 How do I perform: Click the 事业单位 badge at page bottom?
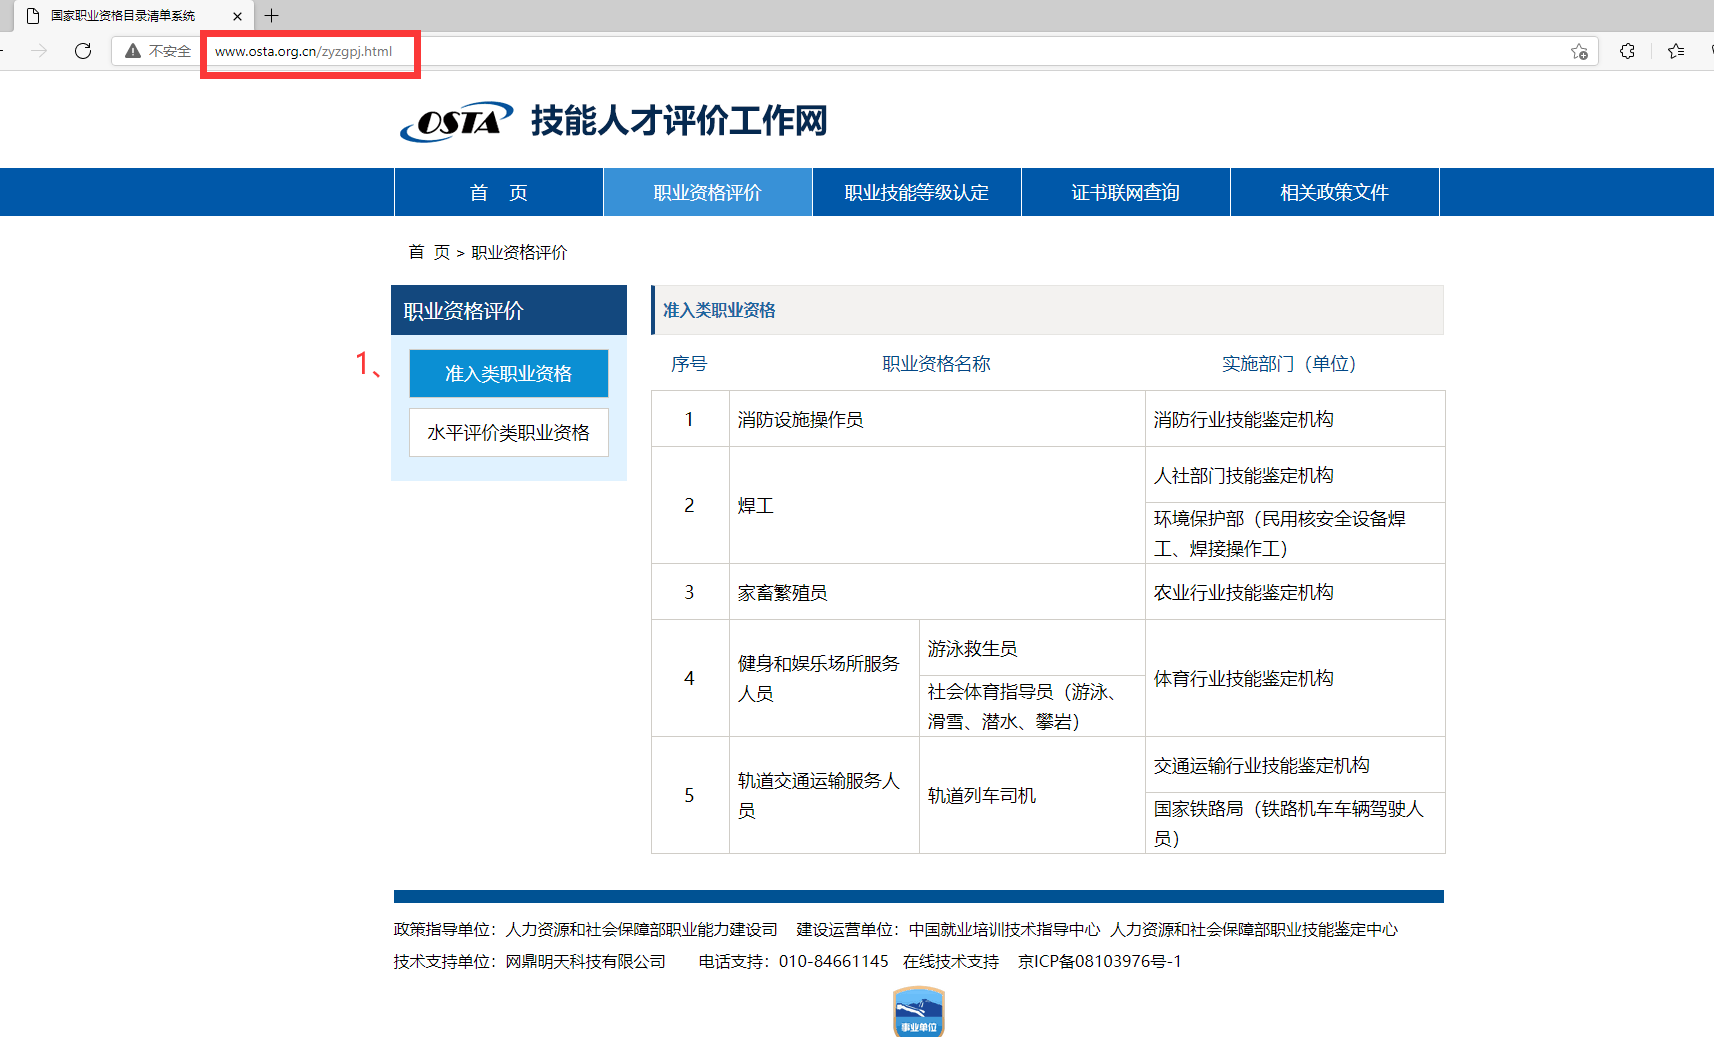(917, 1011)
